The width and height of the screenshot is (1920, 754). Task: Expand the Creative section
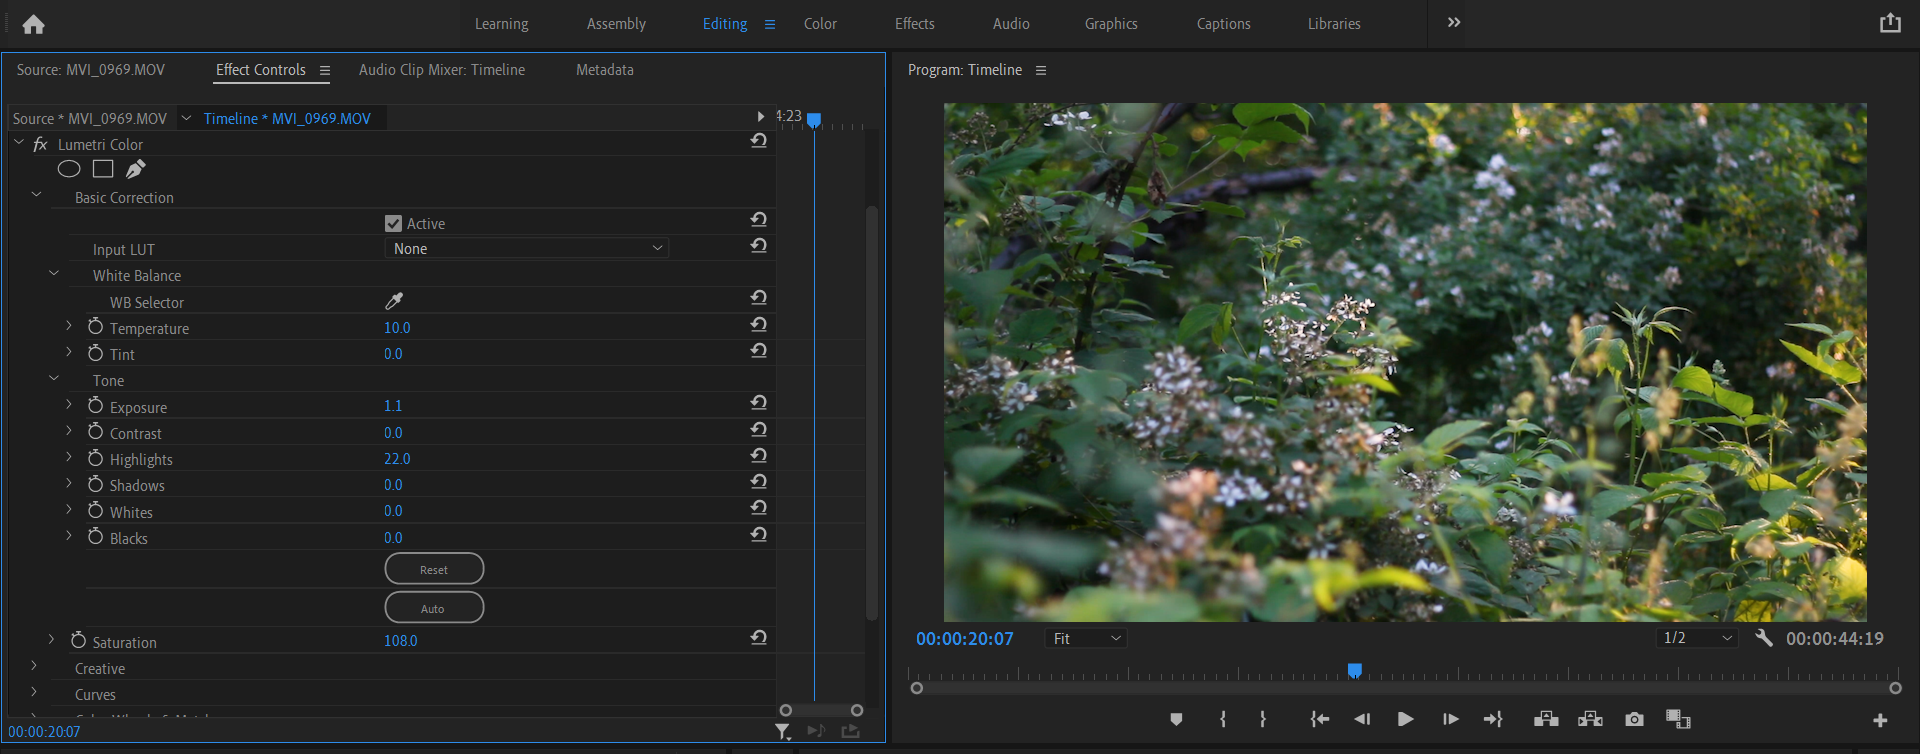[x=34, y=666]
